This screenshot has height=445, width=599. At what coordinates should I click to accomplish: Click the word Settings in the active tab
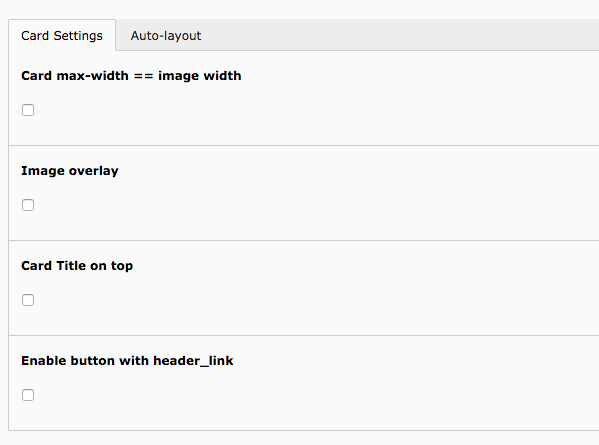78,36
